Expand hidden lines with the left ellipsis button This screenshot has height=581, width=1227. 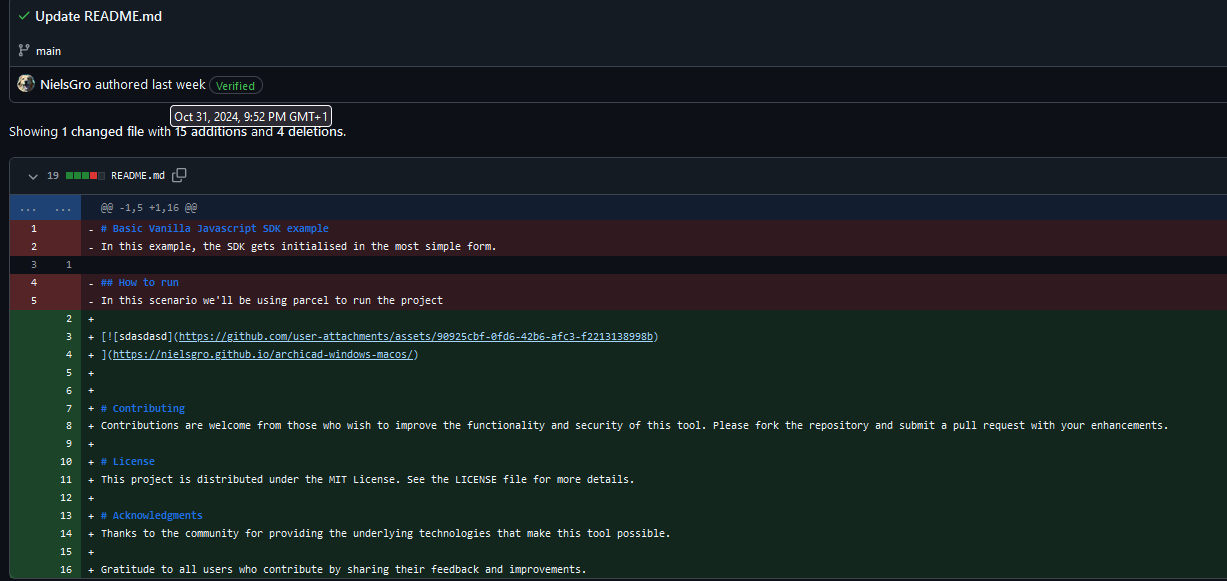(27, 207)
